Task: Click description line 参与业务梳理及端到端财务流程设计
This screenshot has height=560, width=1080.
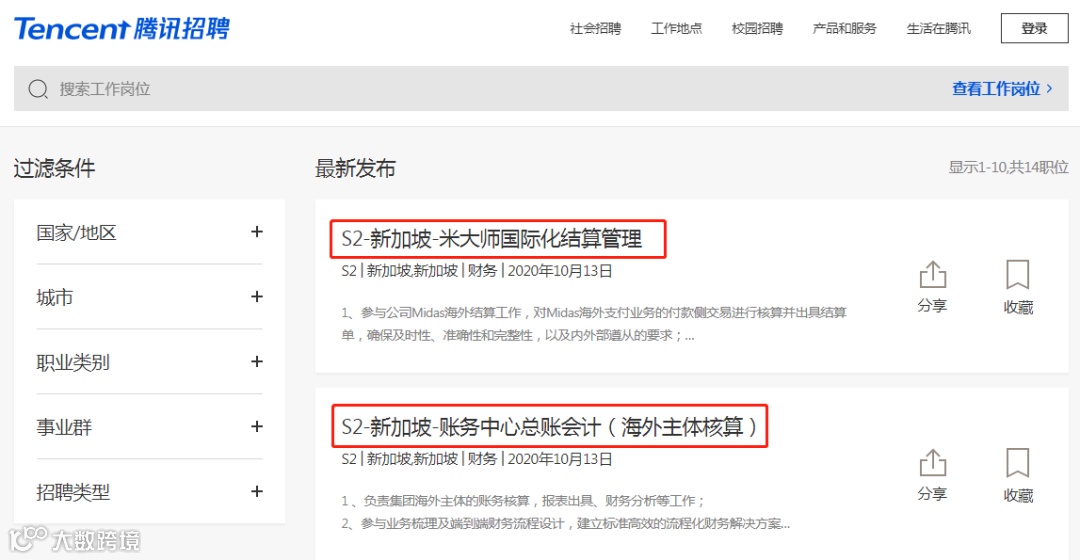Action: [x=565, y=524]
